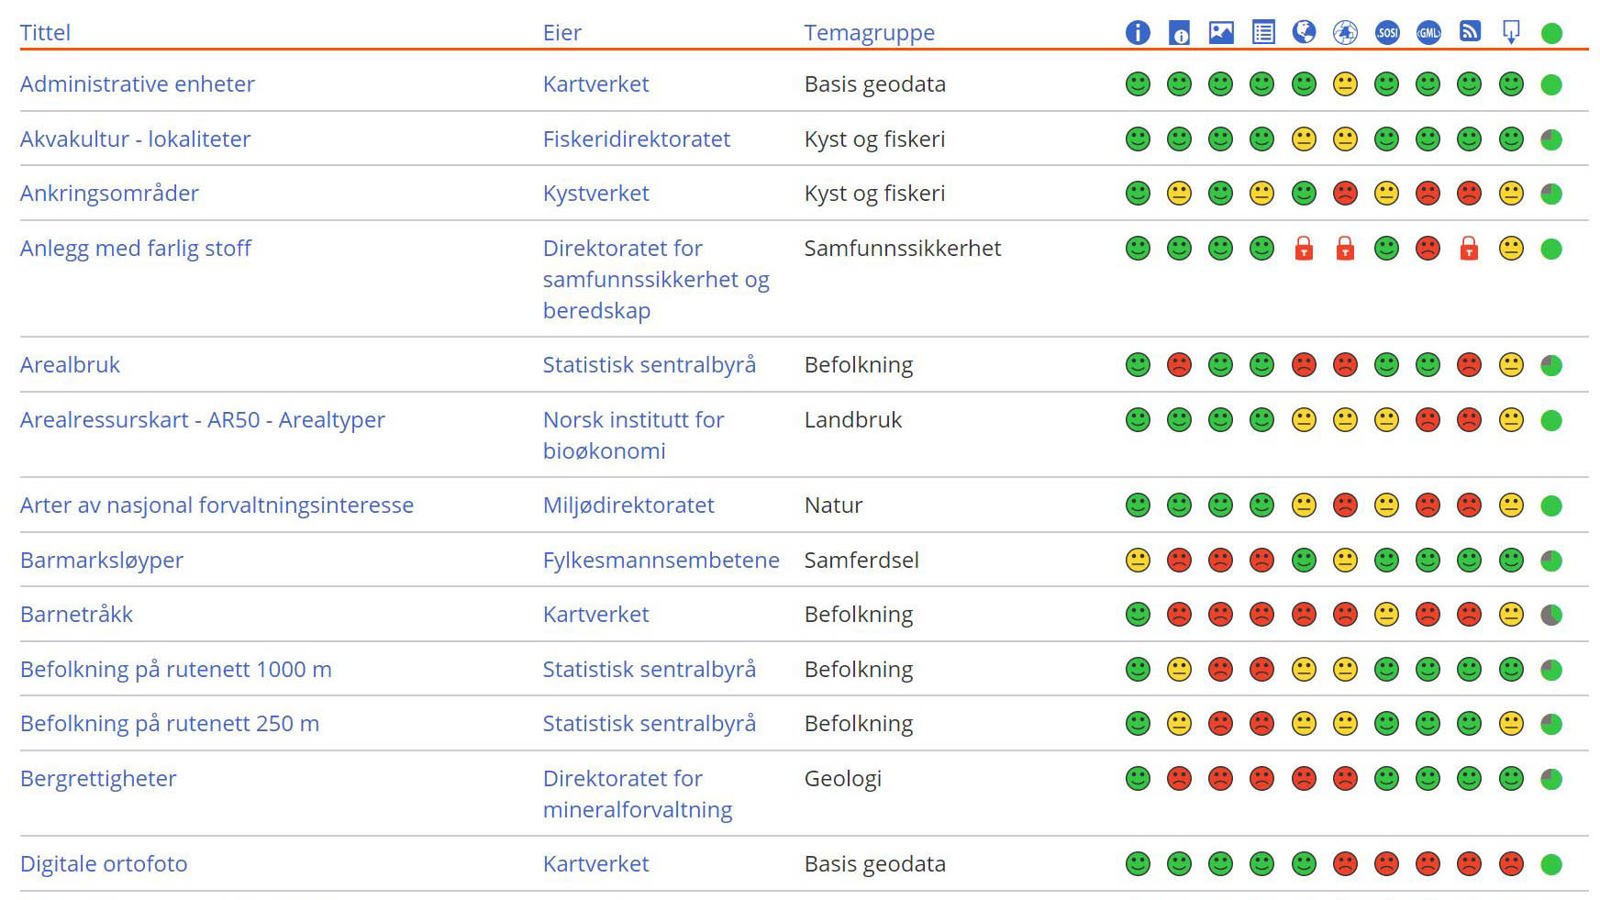
Task: Click the GML column header icon
Action: coord(1428,33)
